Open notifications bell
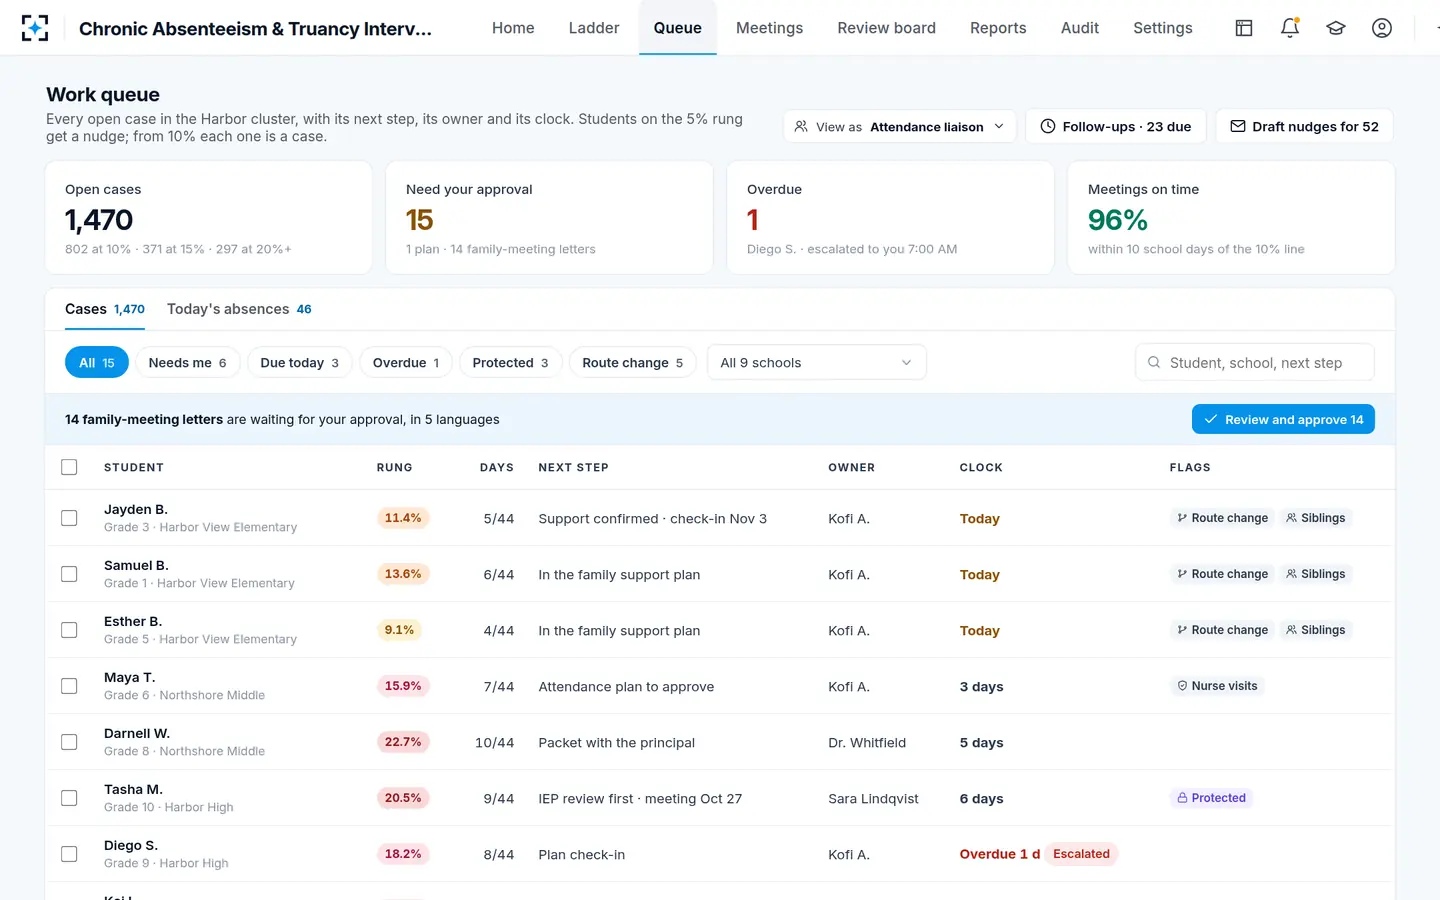1440x900 pixels. point(1290,28)
